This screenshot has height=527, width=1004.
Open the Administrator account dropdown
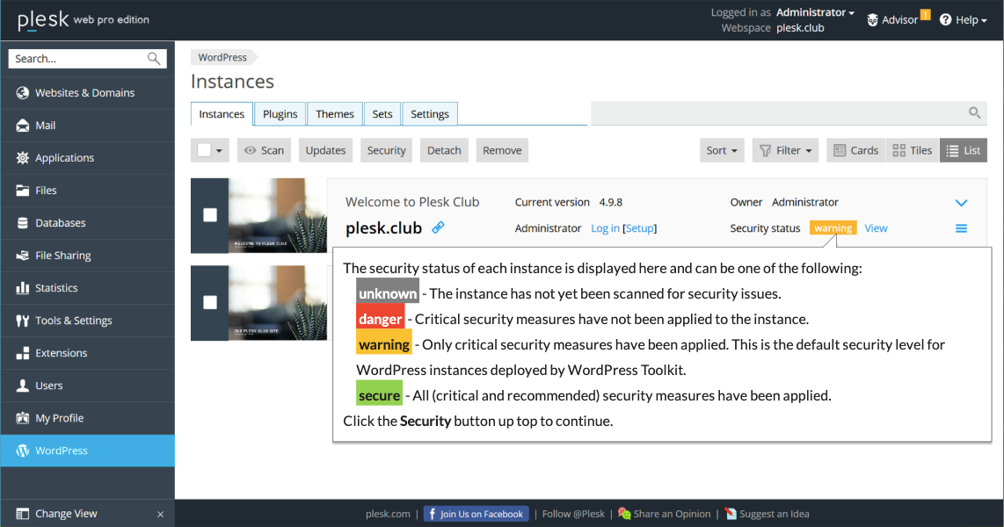815,13
